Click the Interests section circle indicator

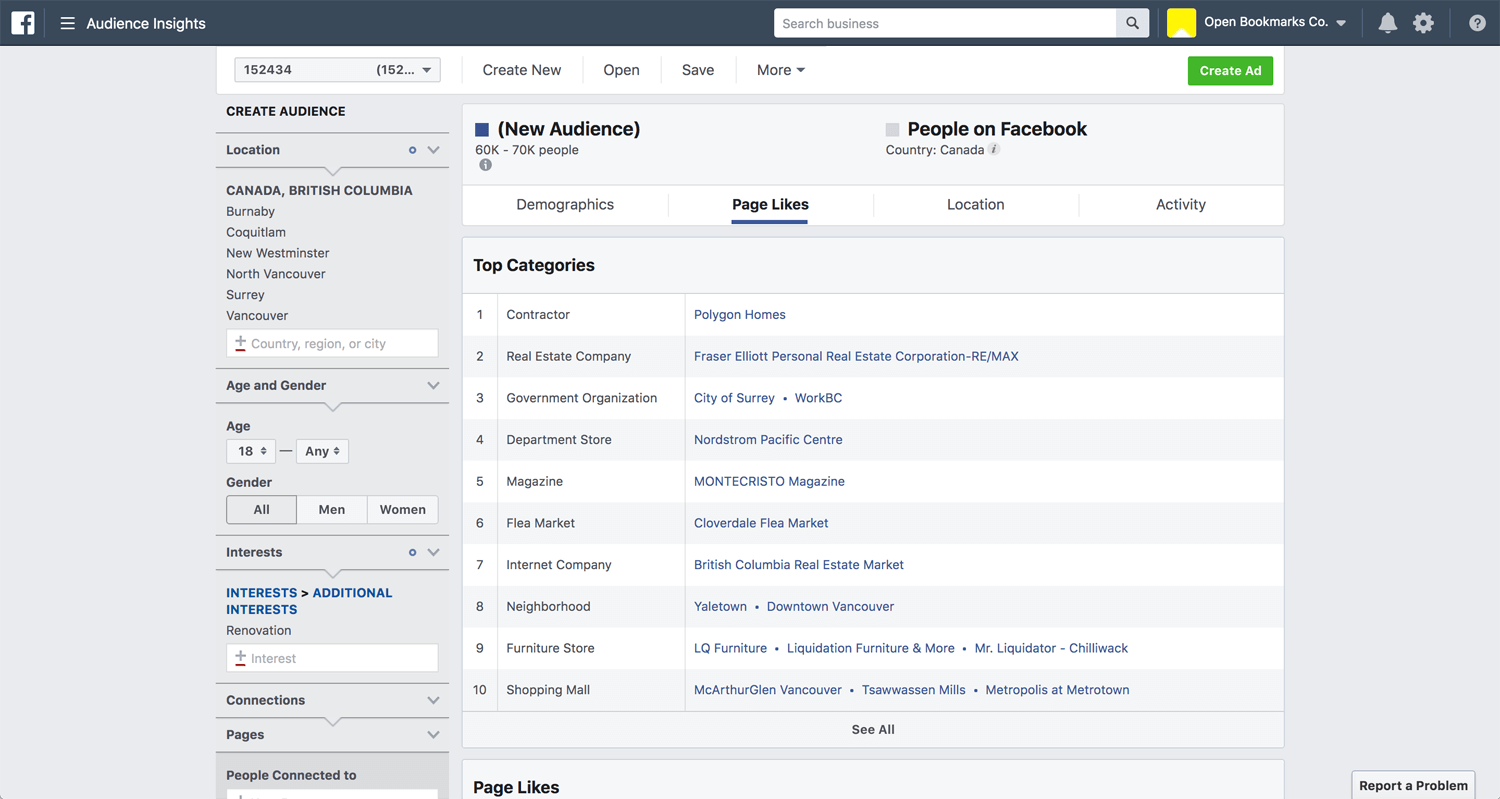(x=412, y=552)
